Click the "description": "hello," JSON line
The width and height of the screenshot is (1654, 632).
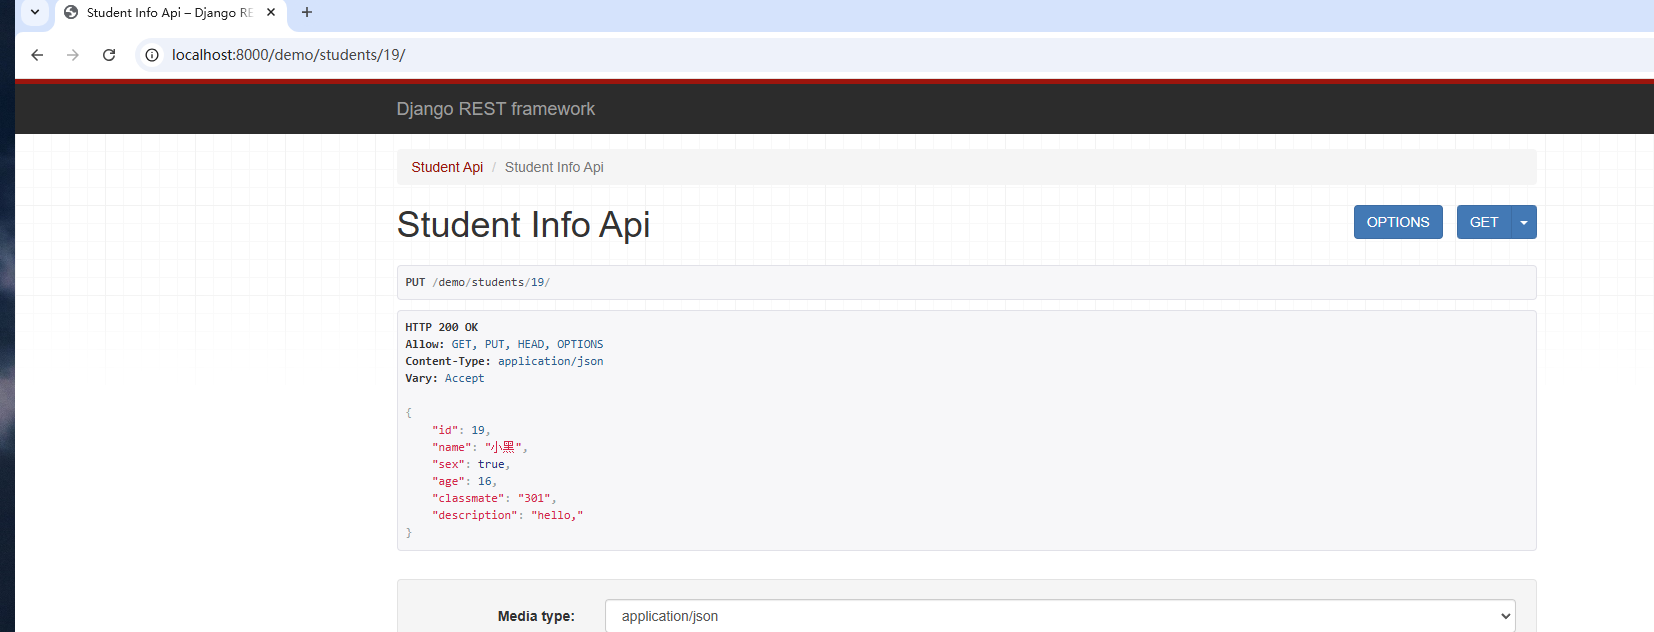(x=507, y=515)
